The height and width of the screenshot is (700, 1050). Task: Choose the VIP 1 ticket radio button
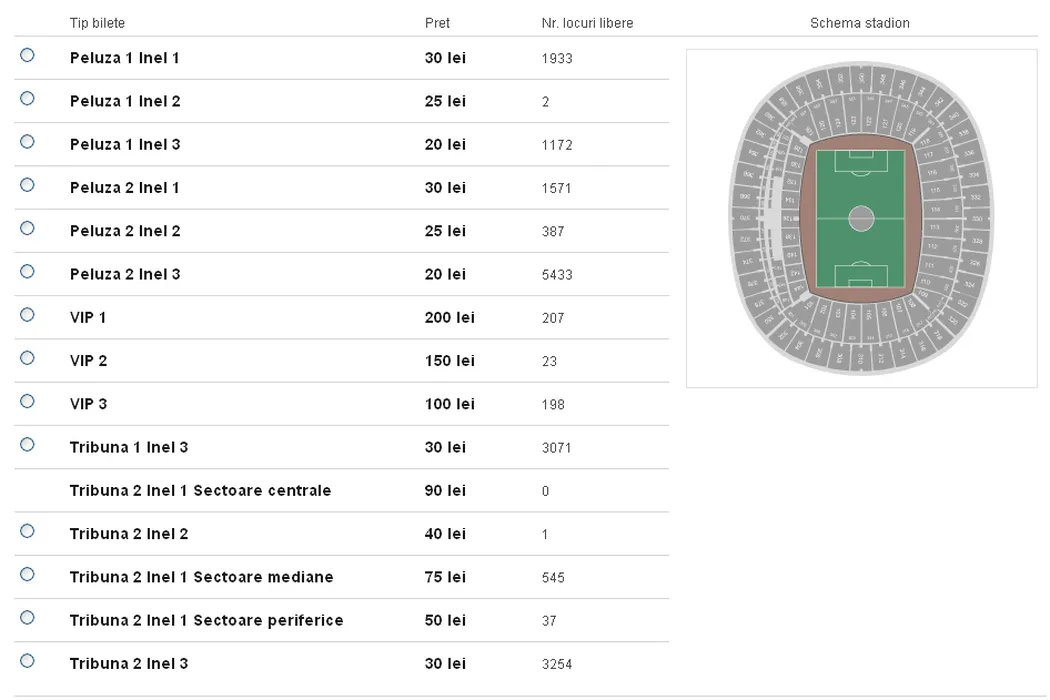click(x=27, y=315)
